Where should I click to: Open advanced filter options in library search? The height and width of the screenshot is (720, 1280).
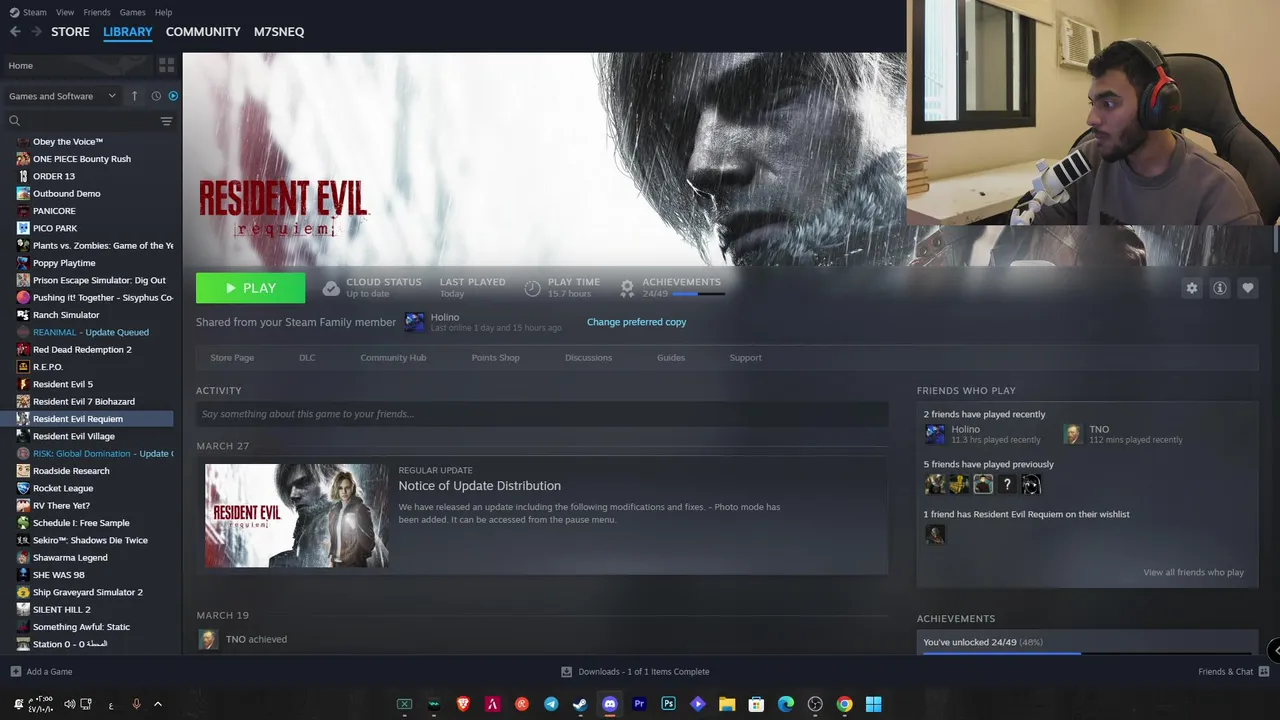tap(166, 121)
